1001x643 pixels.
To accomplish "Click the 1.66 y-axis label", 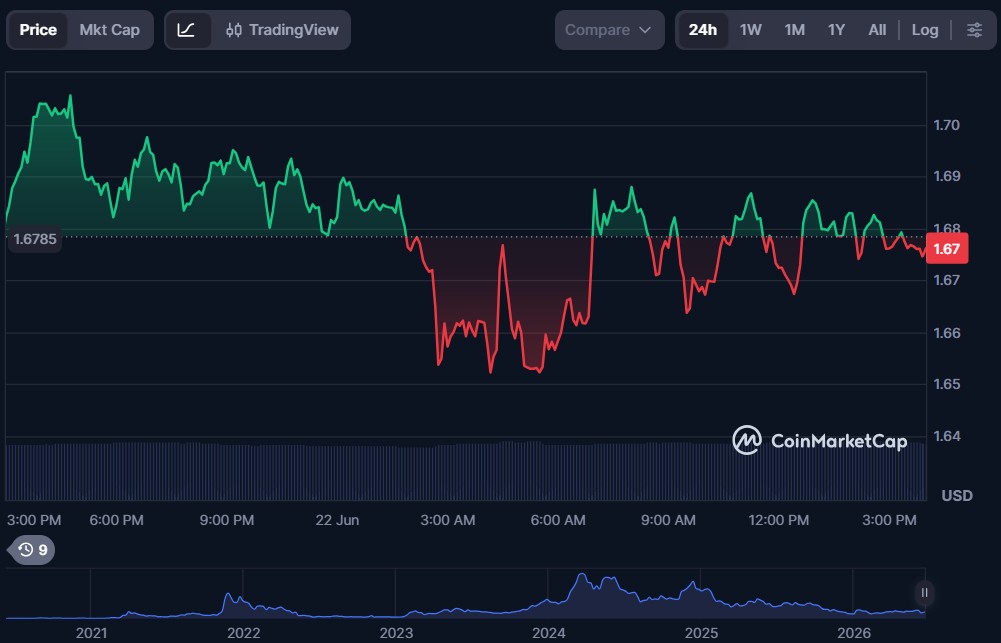I will click(947, 333).
